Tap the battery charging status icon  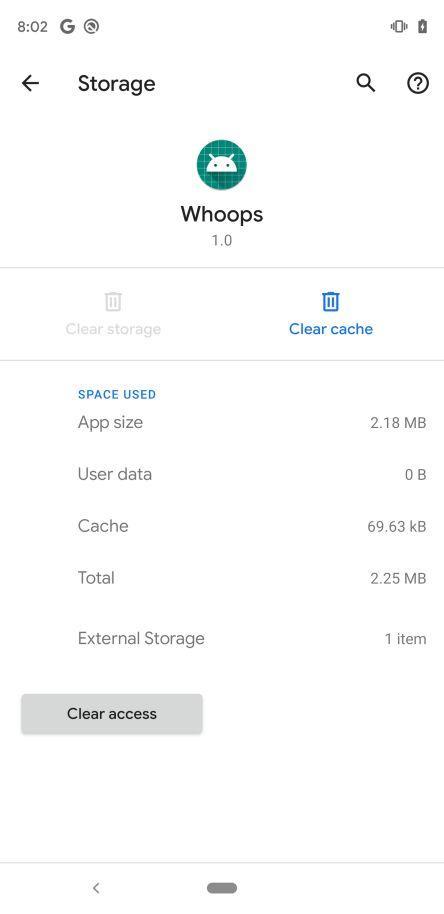423,27
